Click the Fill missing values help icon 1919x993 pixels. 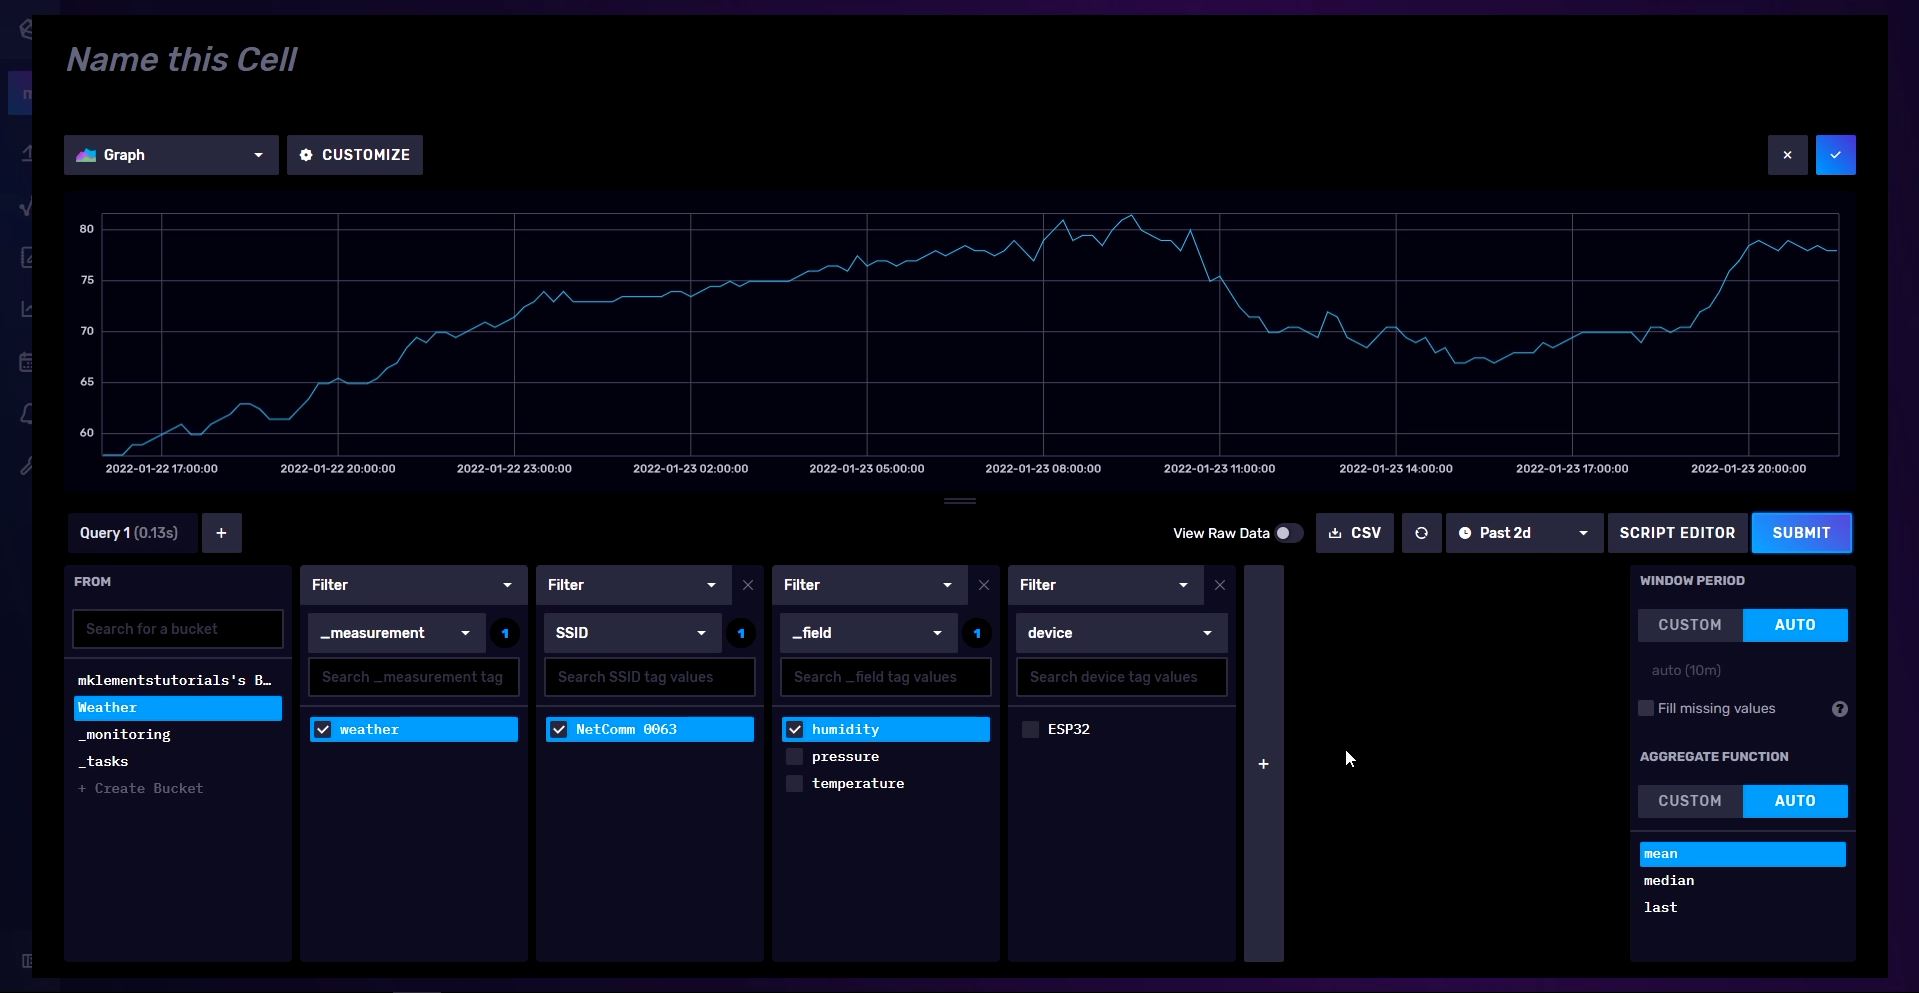click(1839, 709)
